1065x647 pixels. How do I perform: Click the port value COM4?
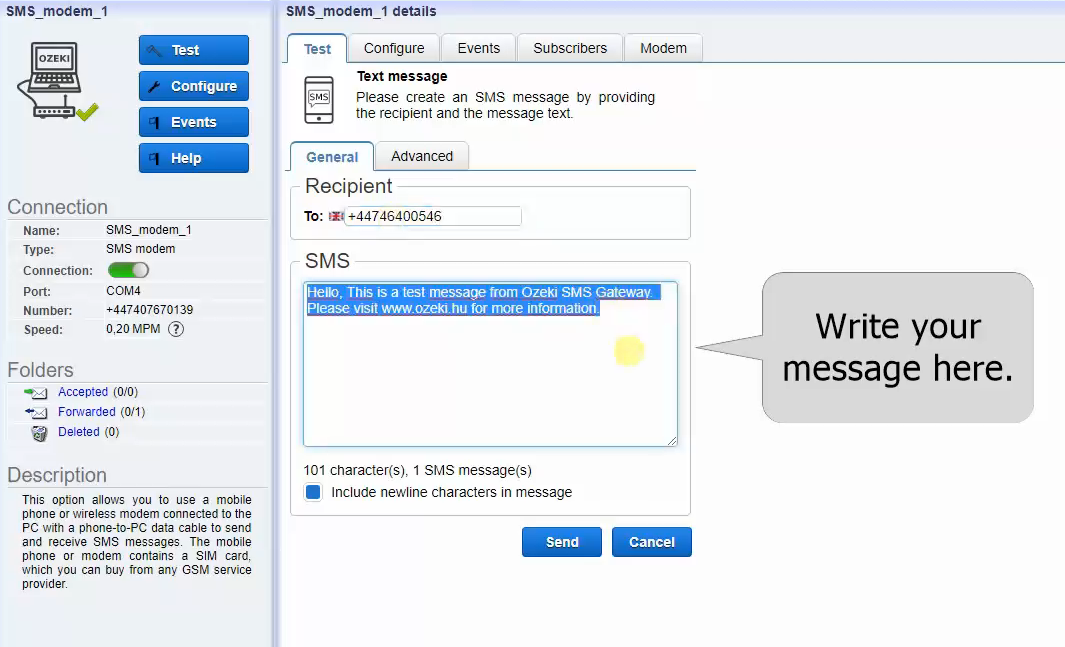[124, 291]
